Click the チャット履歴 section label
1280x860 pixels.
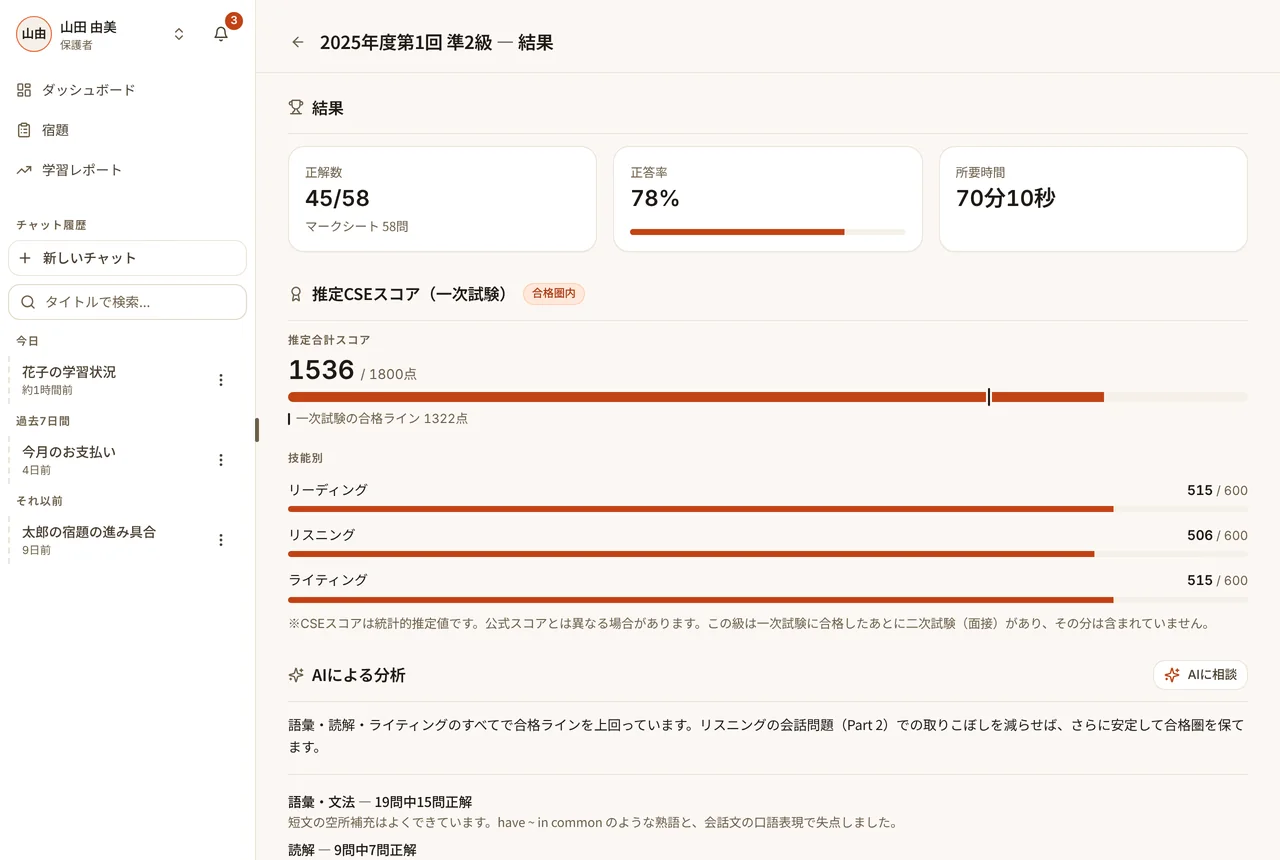(51, 225)
